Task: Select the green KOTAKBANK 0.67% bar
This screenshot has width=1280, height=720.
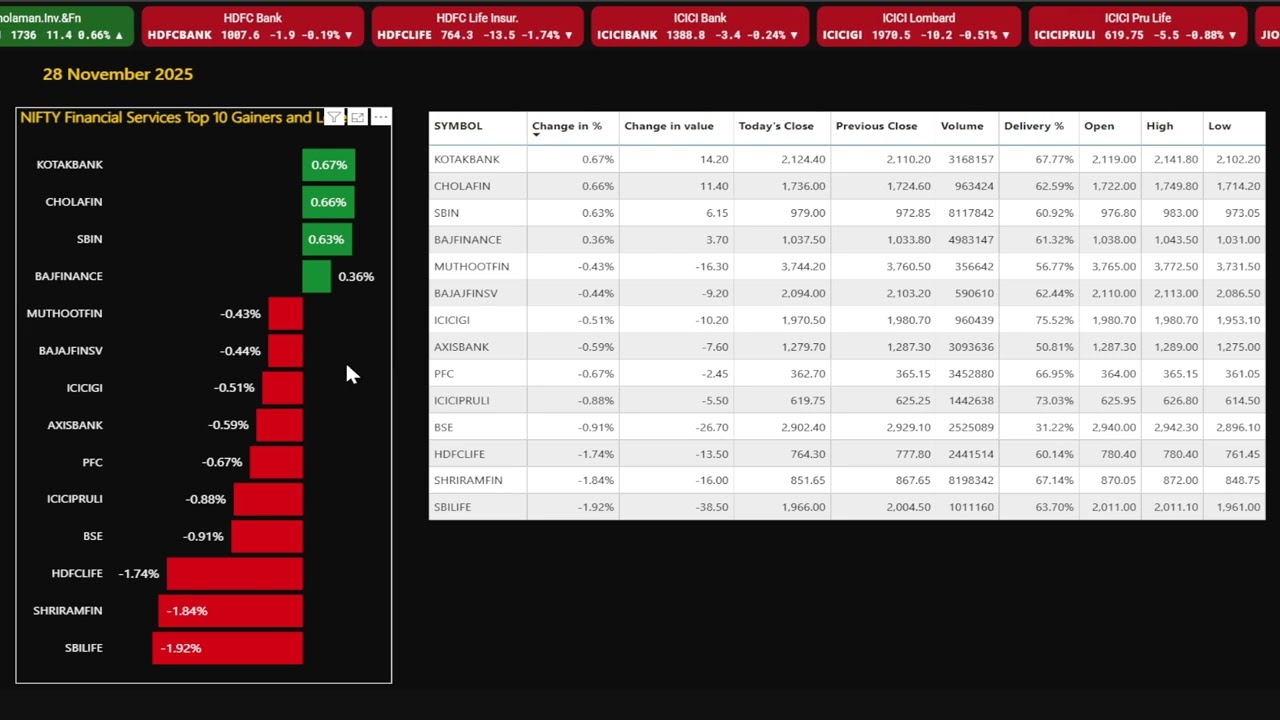Action: pos(329,165)
